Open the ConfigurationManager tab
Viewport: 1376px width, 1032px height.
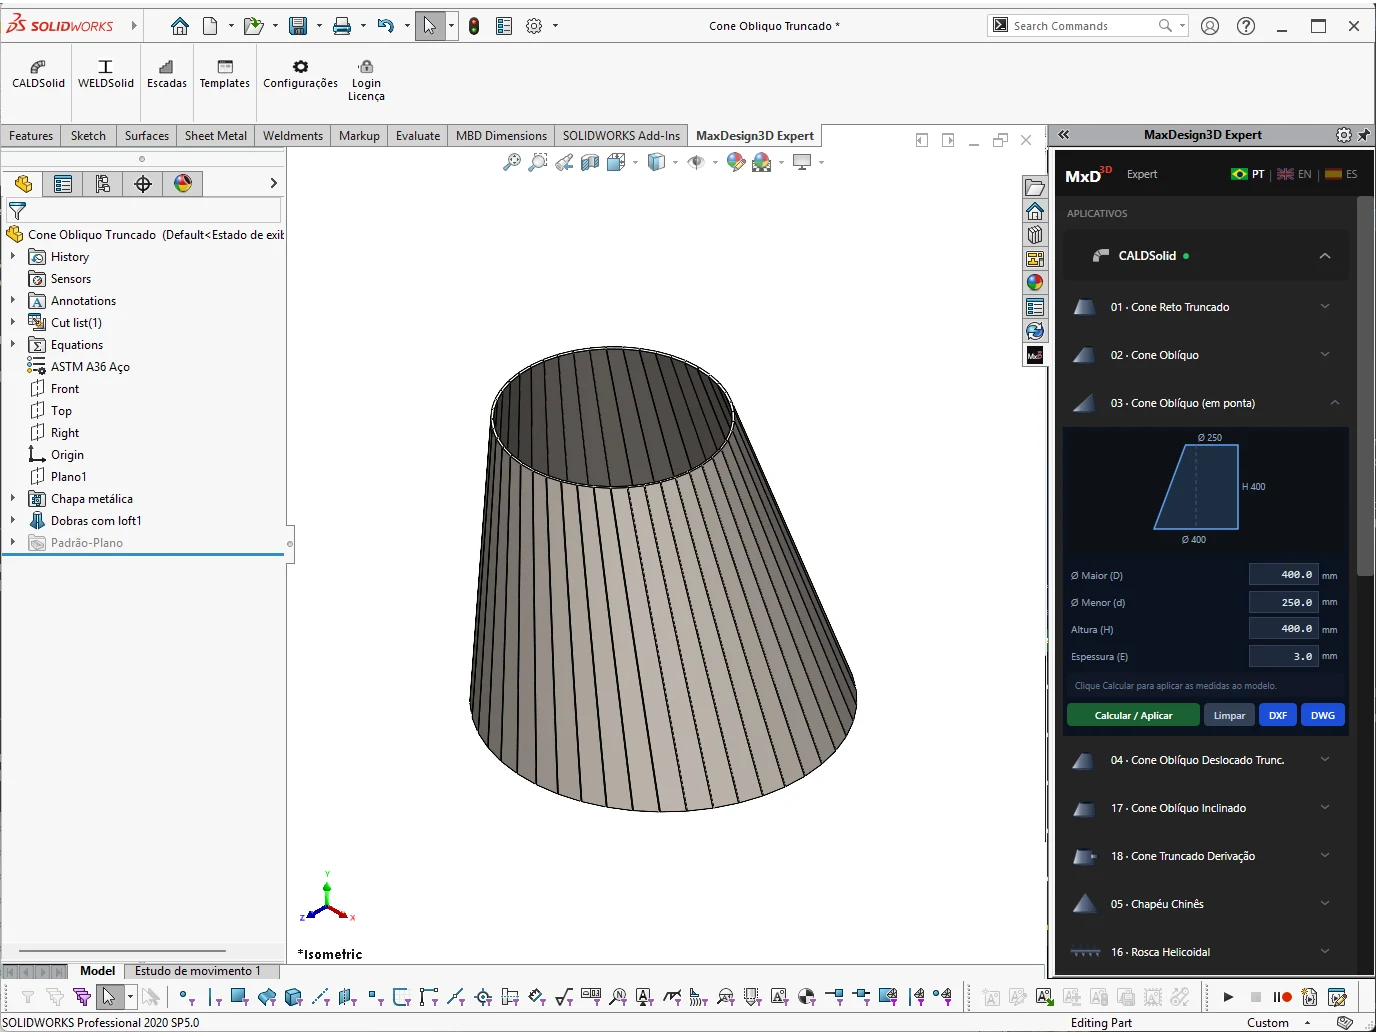tap(103, 184)
